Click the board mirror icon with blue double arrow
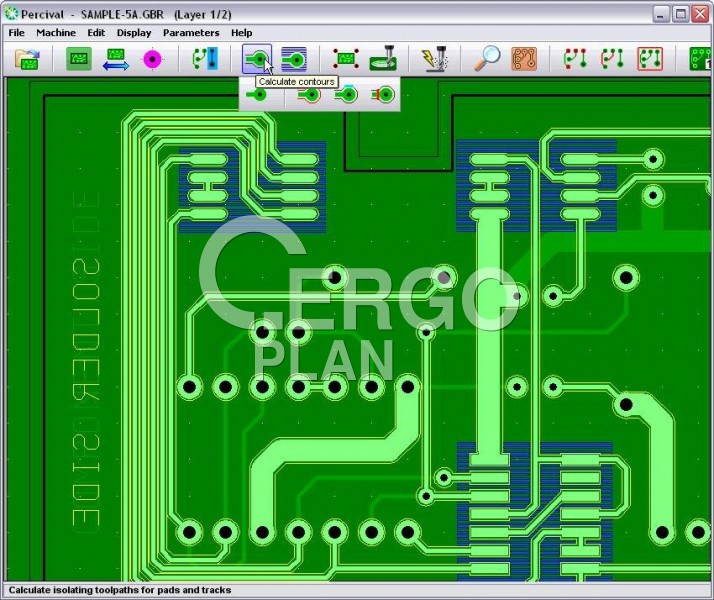Viewport: 714px width, 600px height. point(115,59)
